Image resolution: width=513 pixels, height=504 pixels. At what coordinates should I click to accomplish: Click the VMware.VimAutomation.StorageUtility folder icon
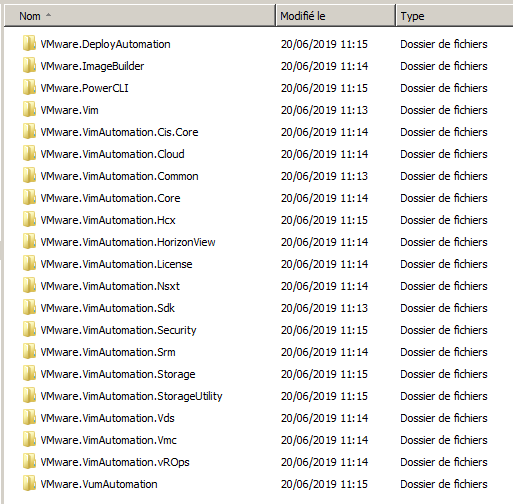(x=29, y=396)
